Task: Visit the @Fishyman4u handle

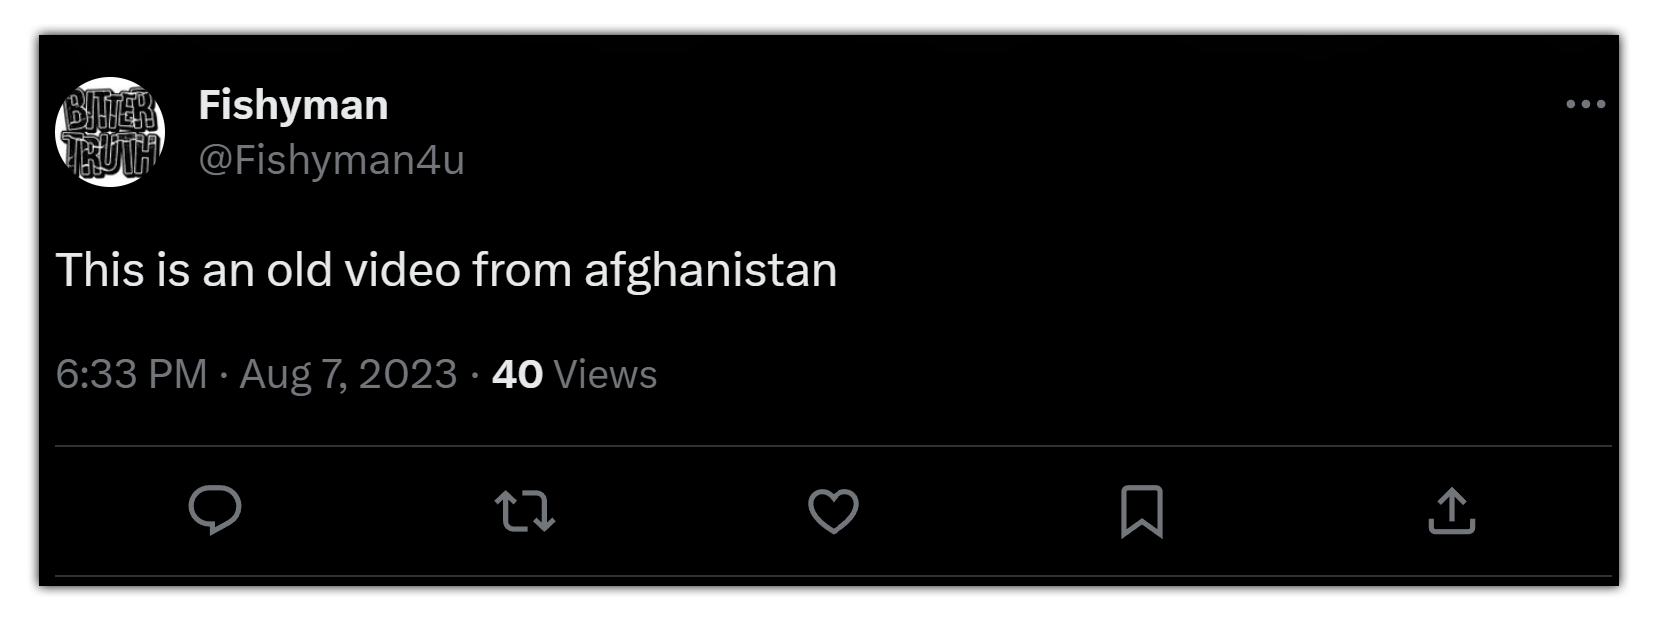Action: (x=331, y=160)
